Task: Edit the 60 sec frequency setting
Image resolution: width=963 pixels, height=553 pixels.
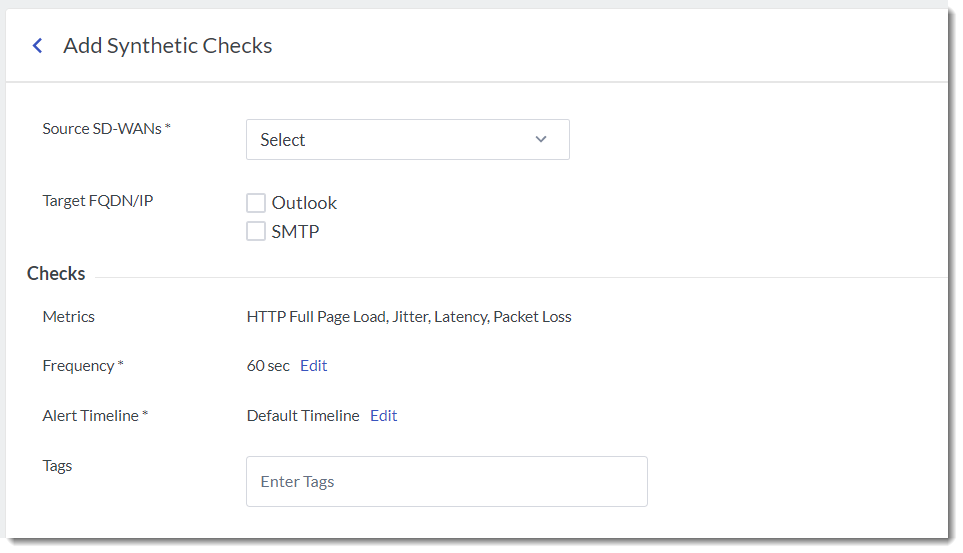Action: coord(313,366)
